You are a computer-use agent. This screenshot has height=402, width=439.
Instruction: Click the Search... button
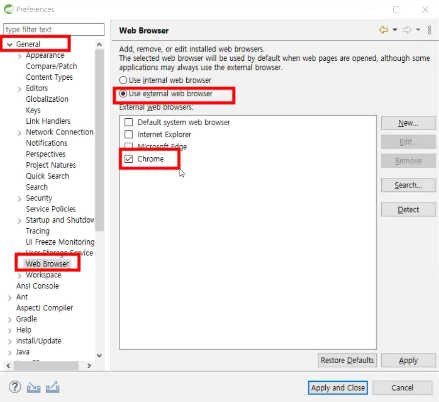(x=408, y=185)
